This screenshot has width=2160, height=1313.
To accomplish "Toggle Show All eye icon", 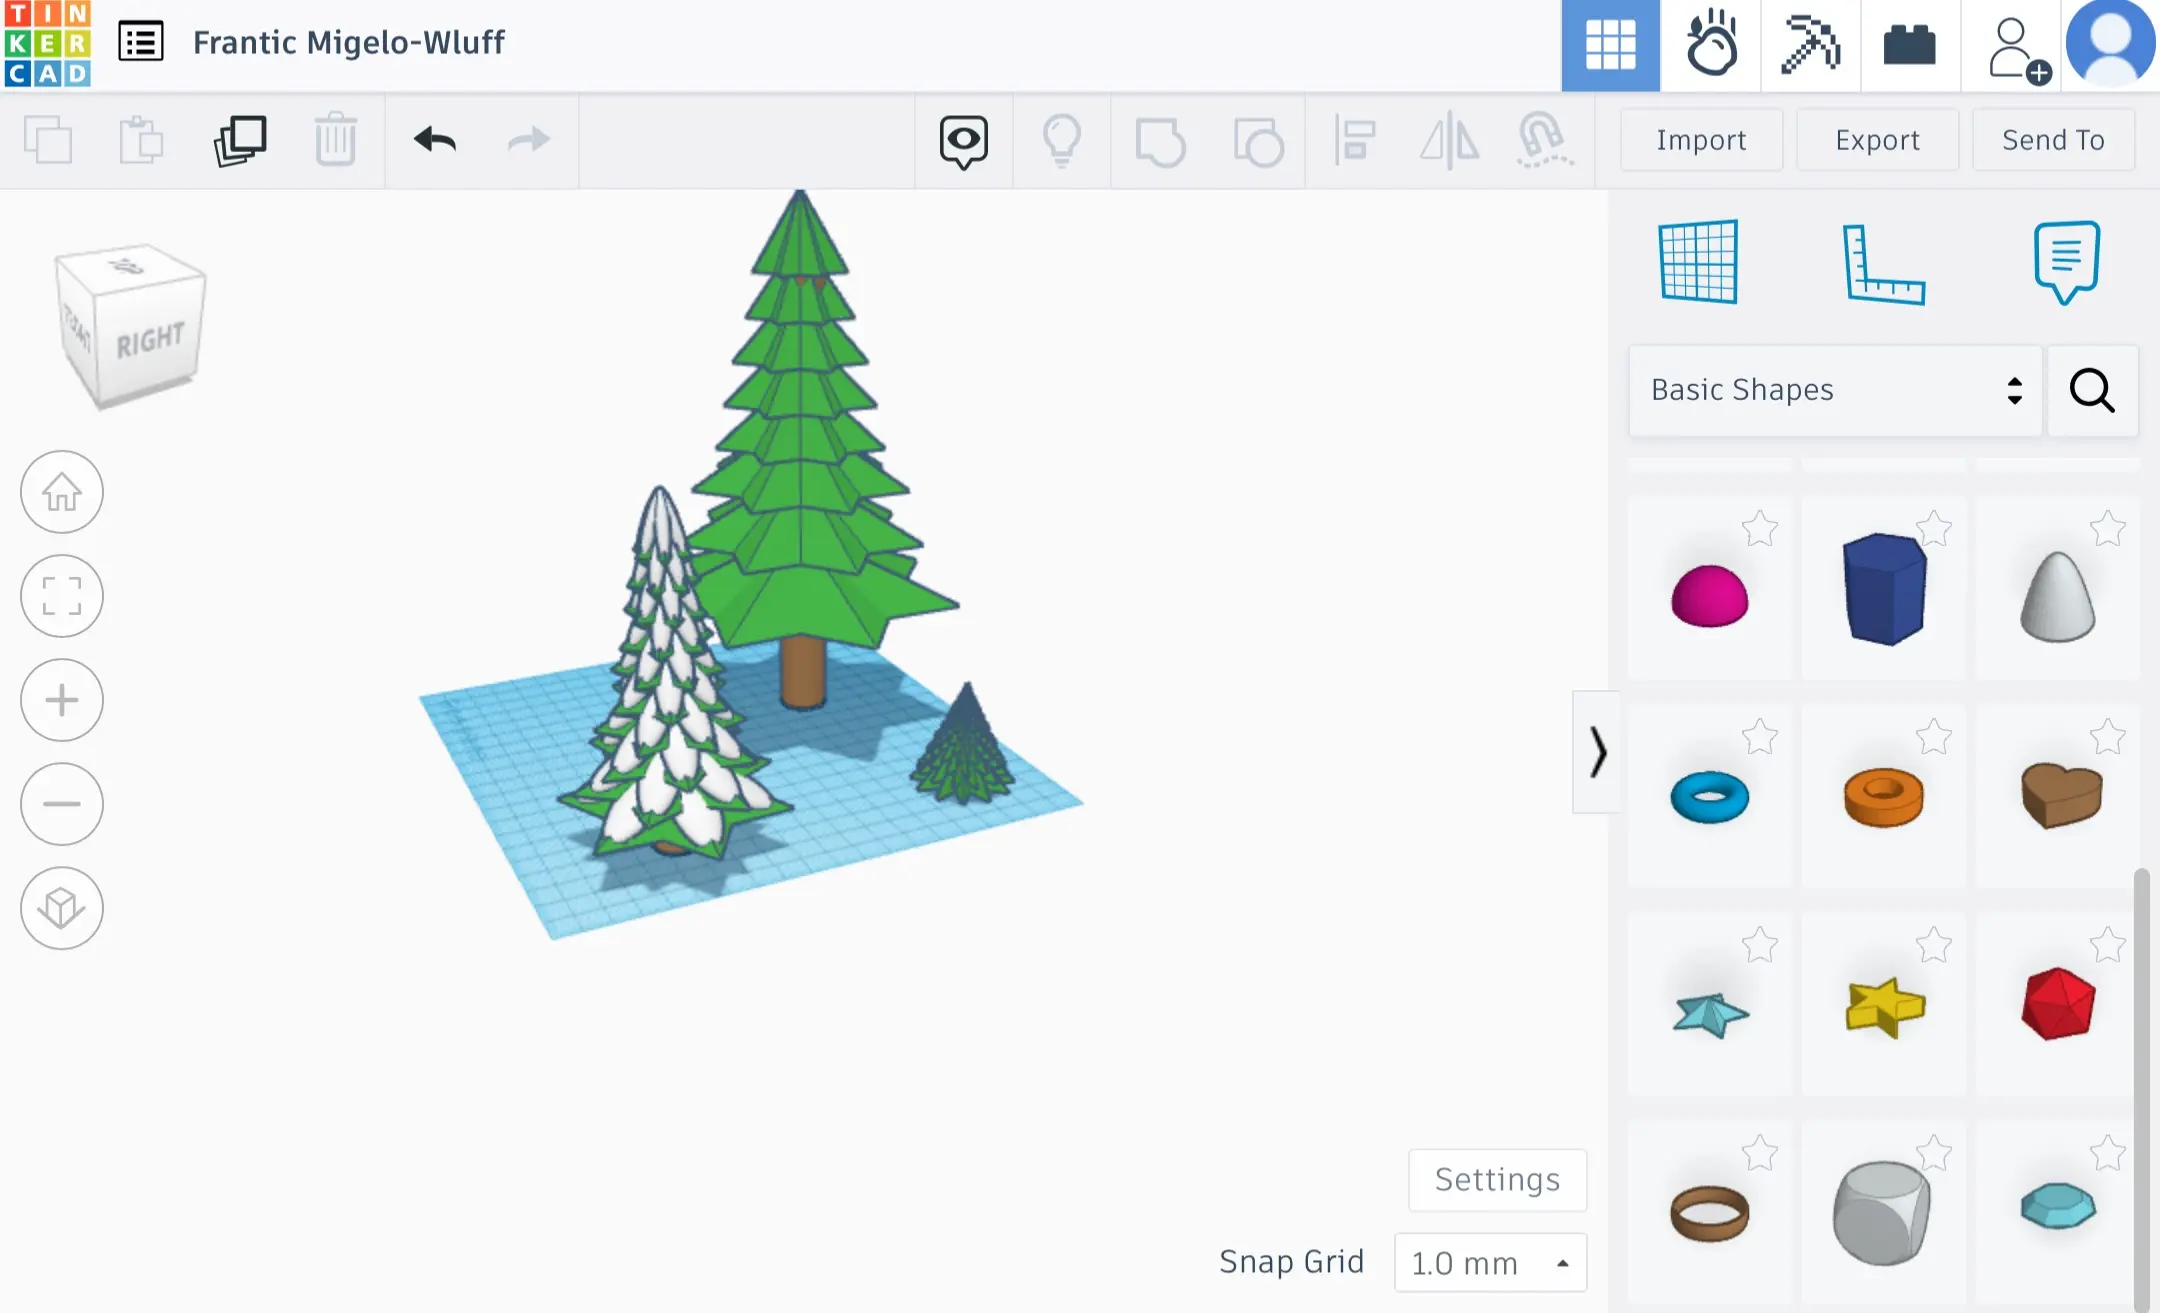I will click(963, 140).
